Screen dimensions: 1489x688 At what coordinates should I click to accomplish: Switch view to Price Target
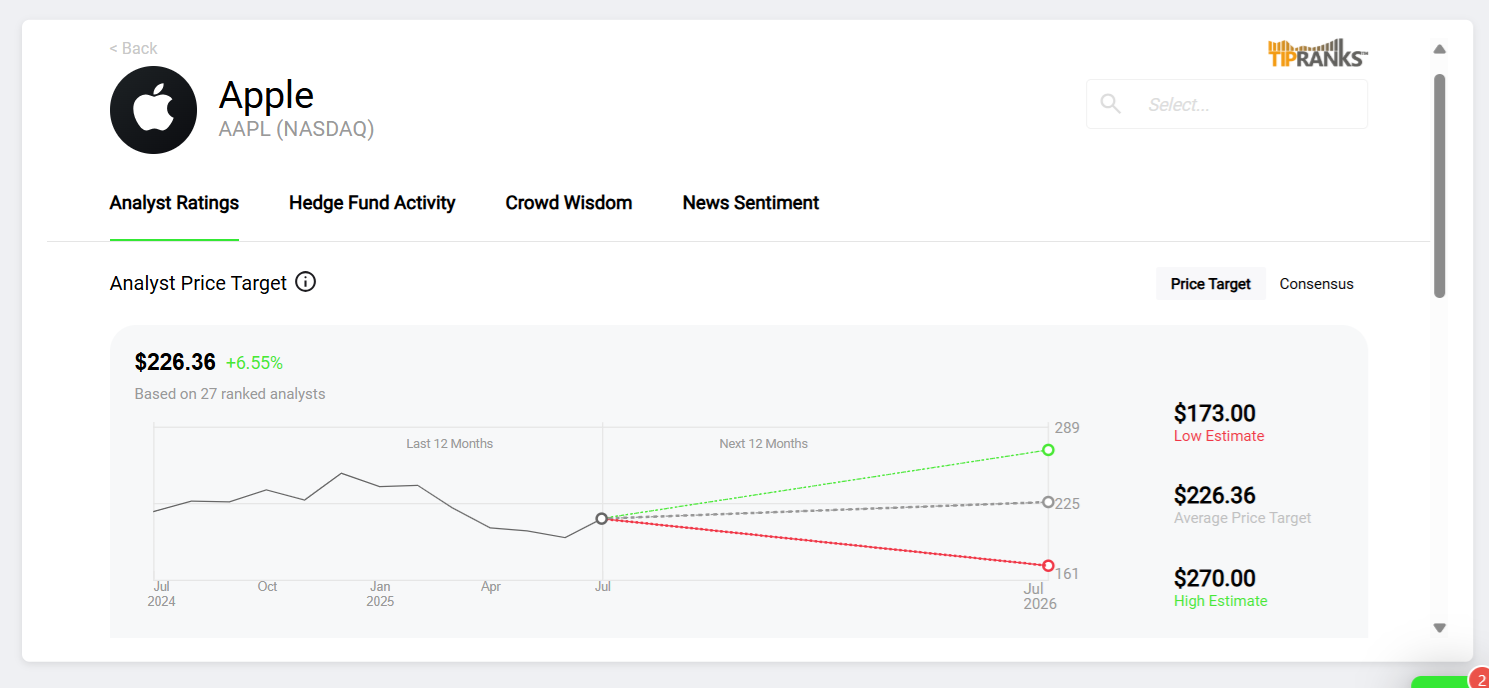coord(1210,284)
